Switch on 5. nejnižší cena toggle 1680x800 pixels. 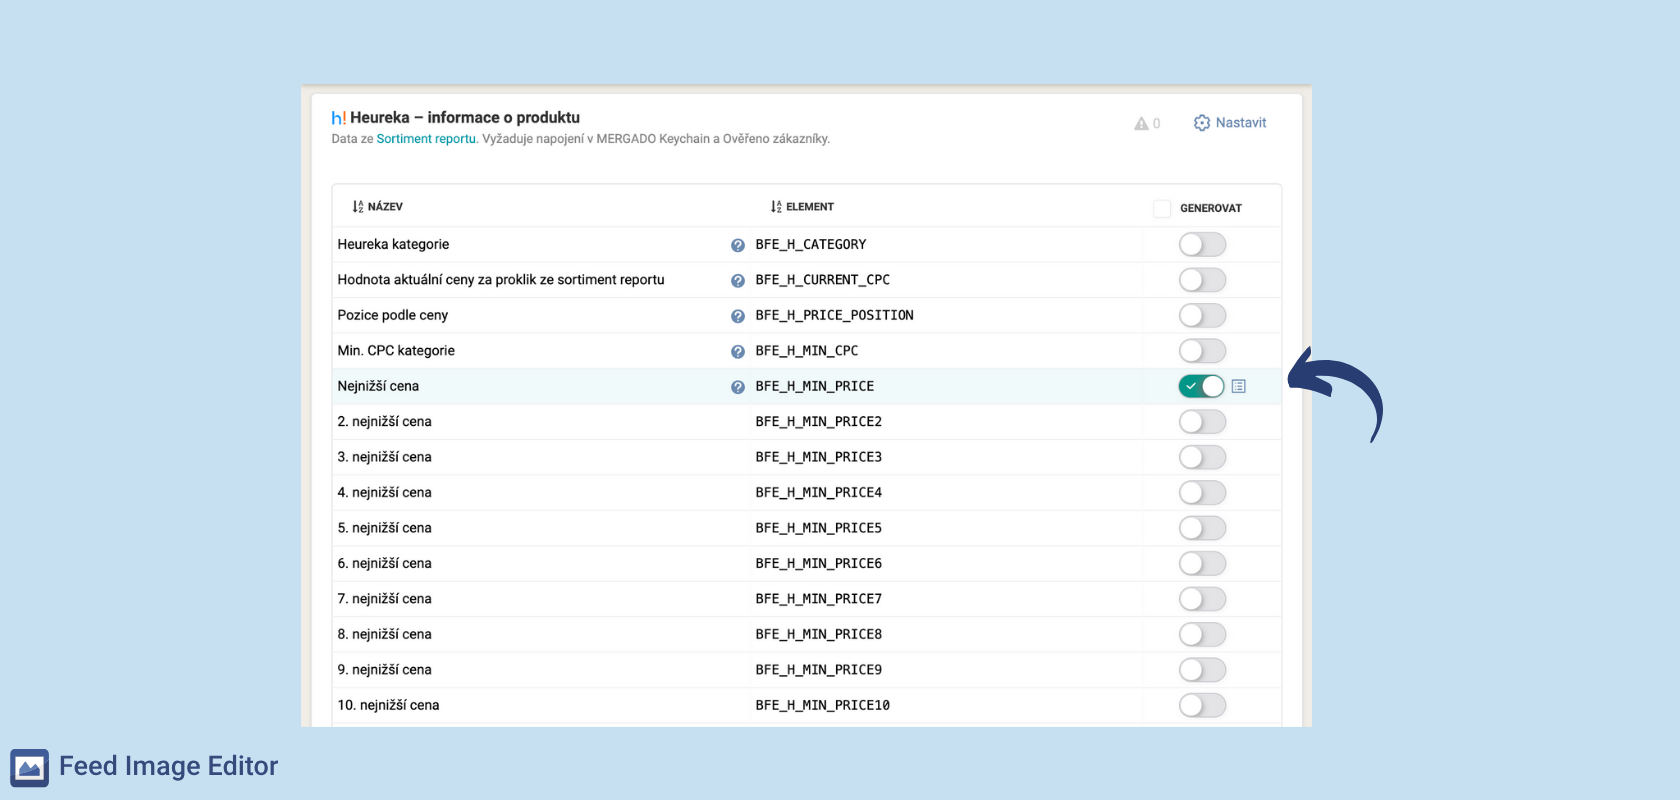pyautogui.click(x=1202, y=528)
